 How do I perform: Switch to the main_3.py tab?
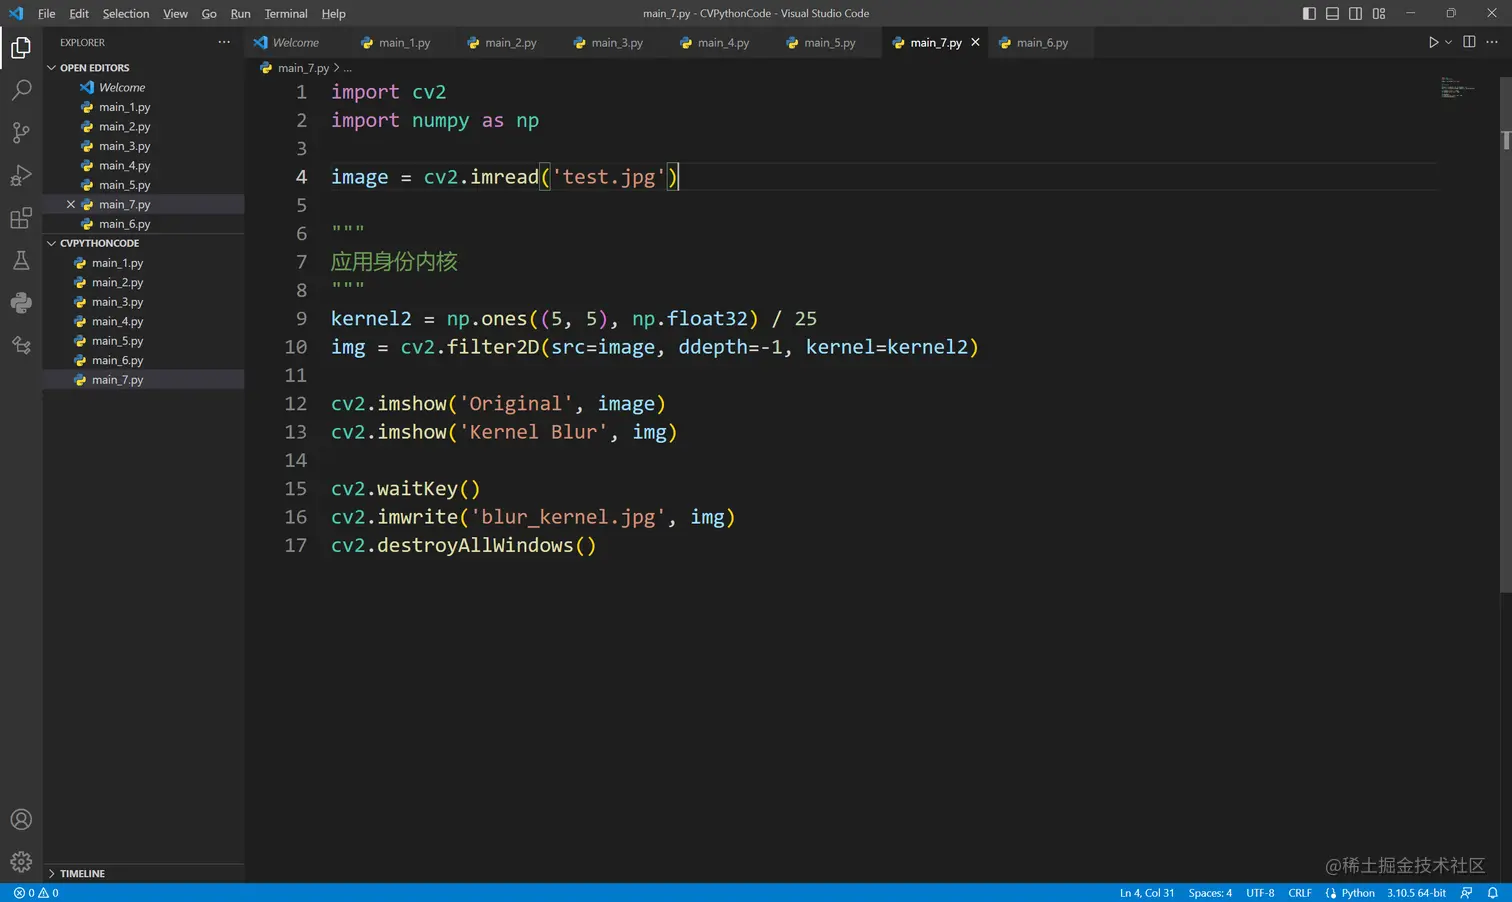point(616,43)
